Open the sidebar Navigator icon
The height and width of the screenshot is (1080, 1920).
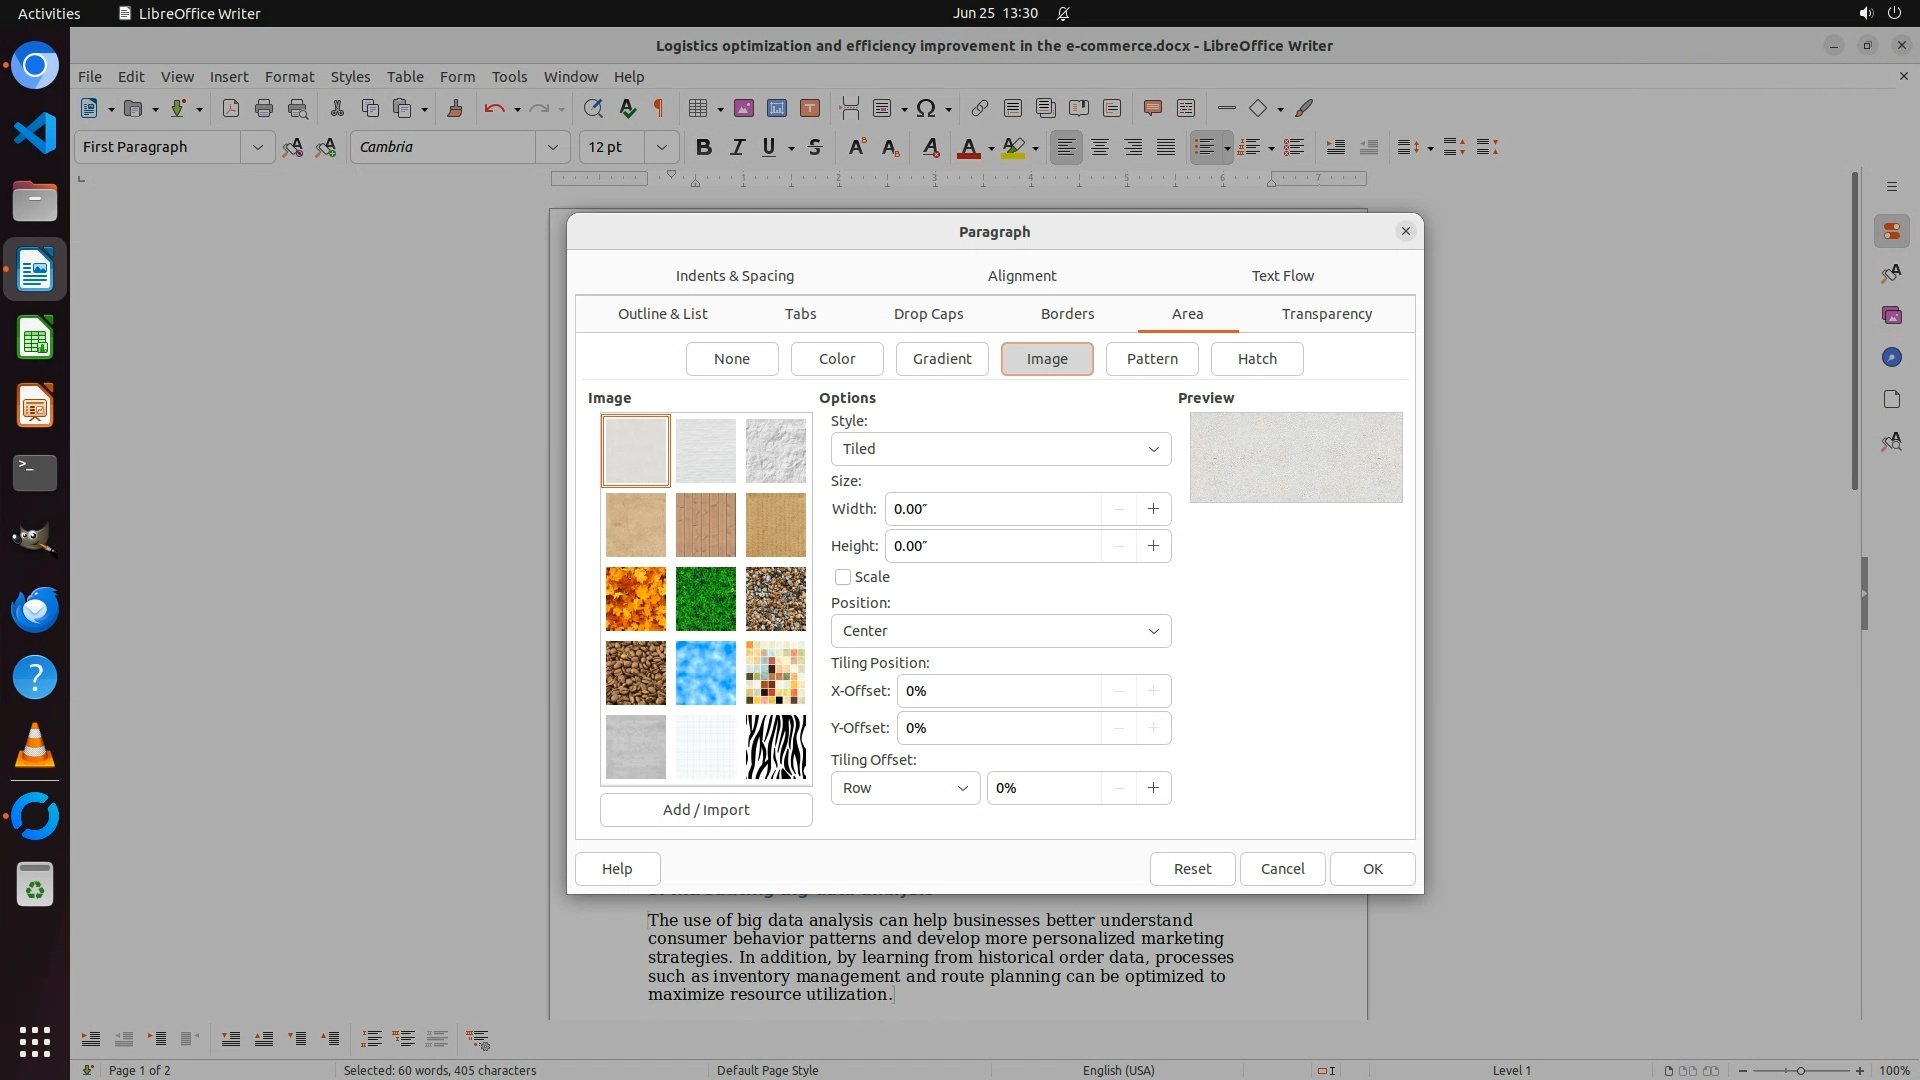(x=1891, y=357)
